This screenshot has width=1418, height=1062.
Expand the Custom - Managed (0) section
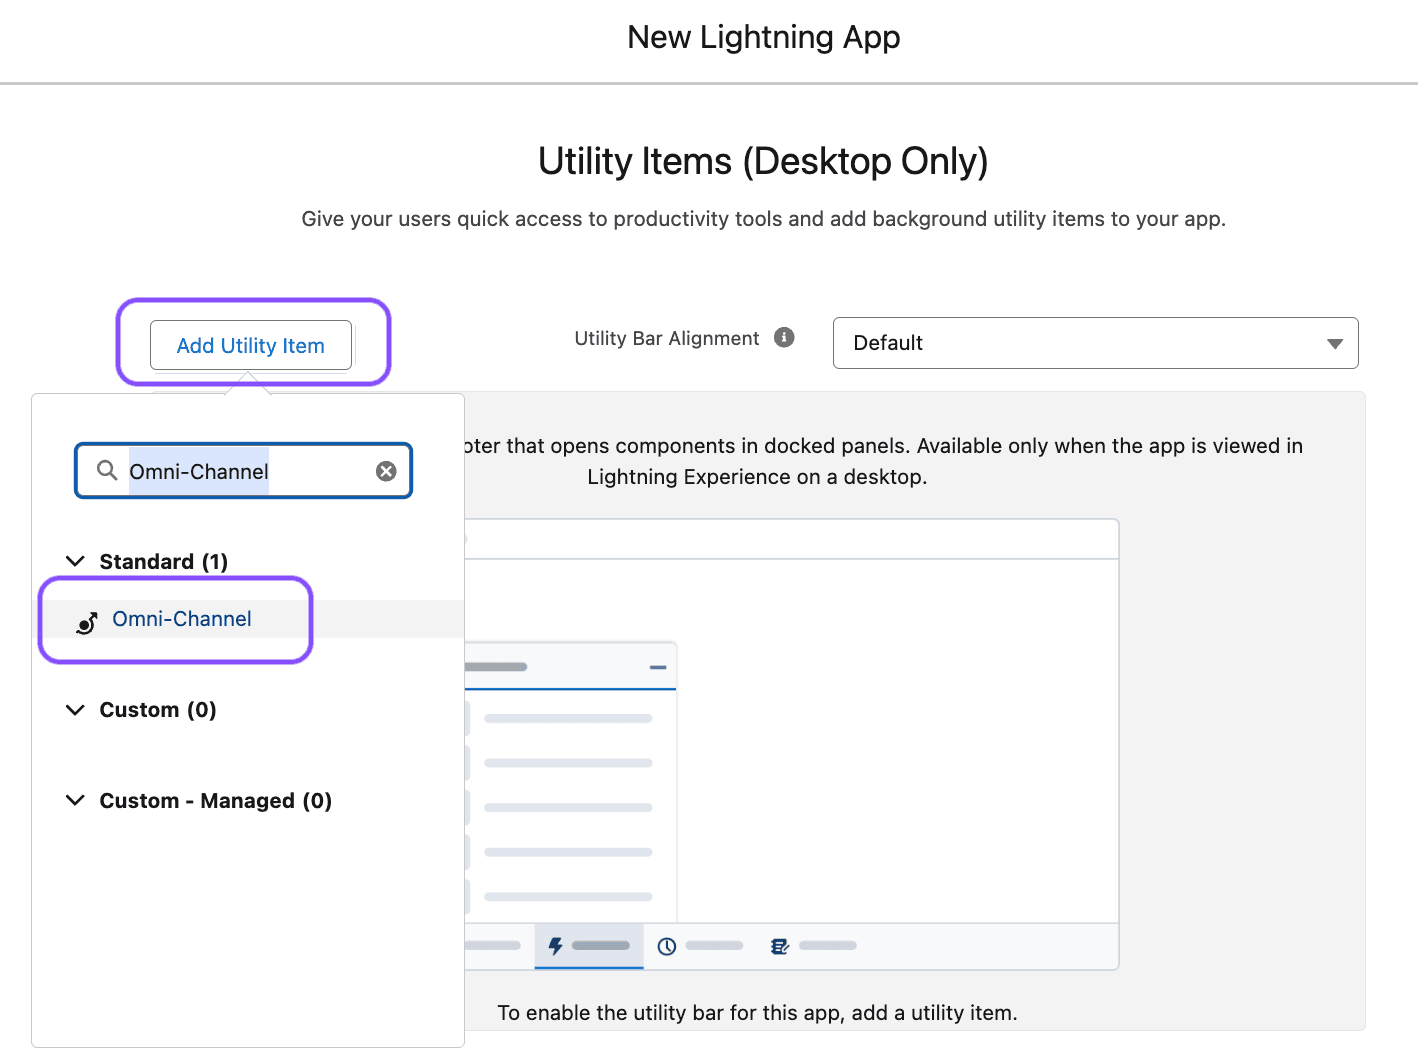(75, 800)
